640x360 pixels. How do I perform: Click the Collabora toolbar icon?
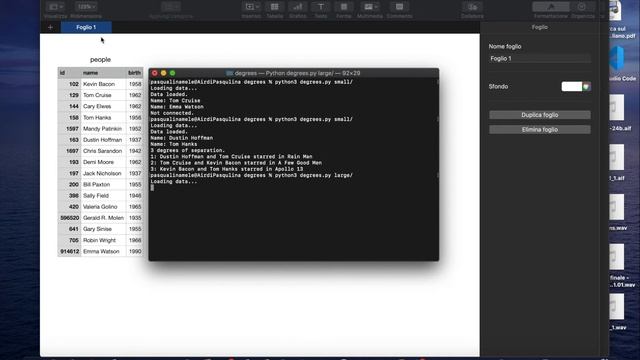tap(472, 7)
